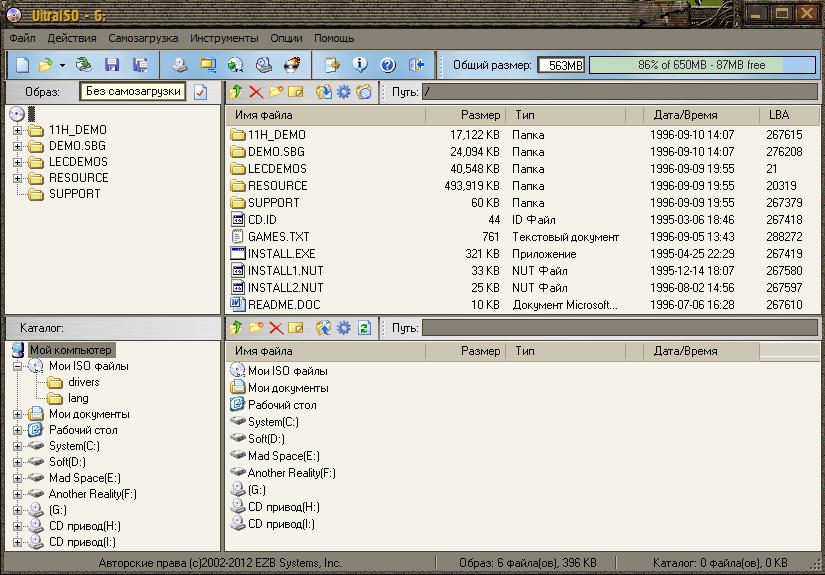Expand the System(C:) drive node
The image size is (825, 575).
click(18, 446)
